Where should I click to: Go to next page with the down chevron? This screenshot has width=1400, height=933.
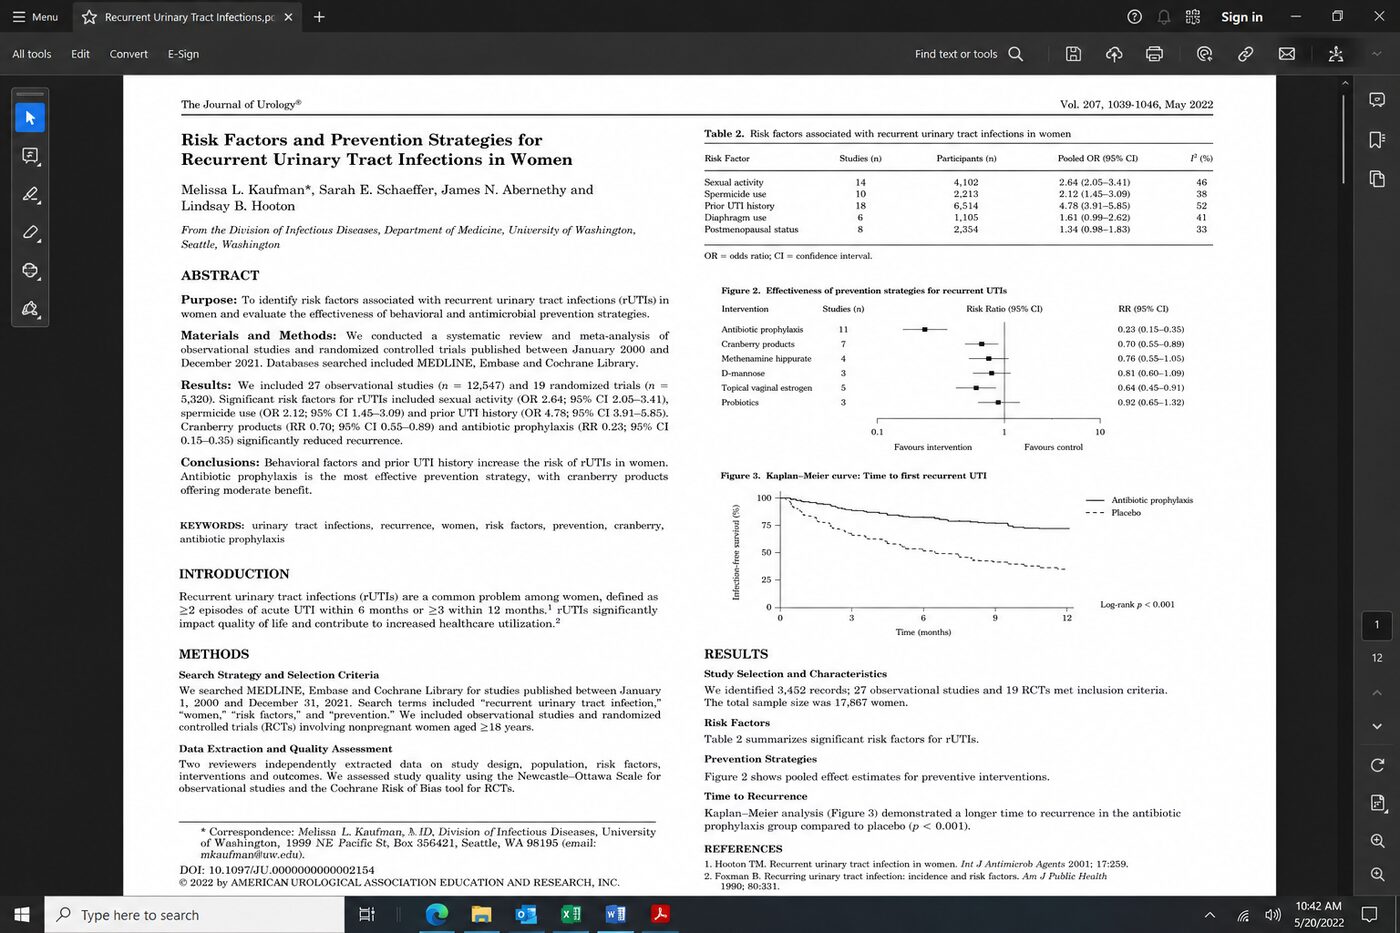point(1377,726)
